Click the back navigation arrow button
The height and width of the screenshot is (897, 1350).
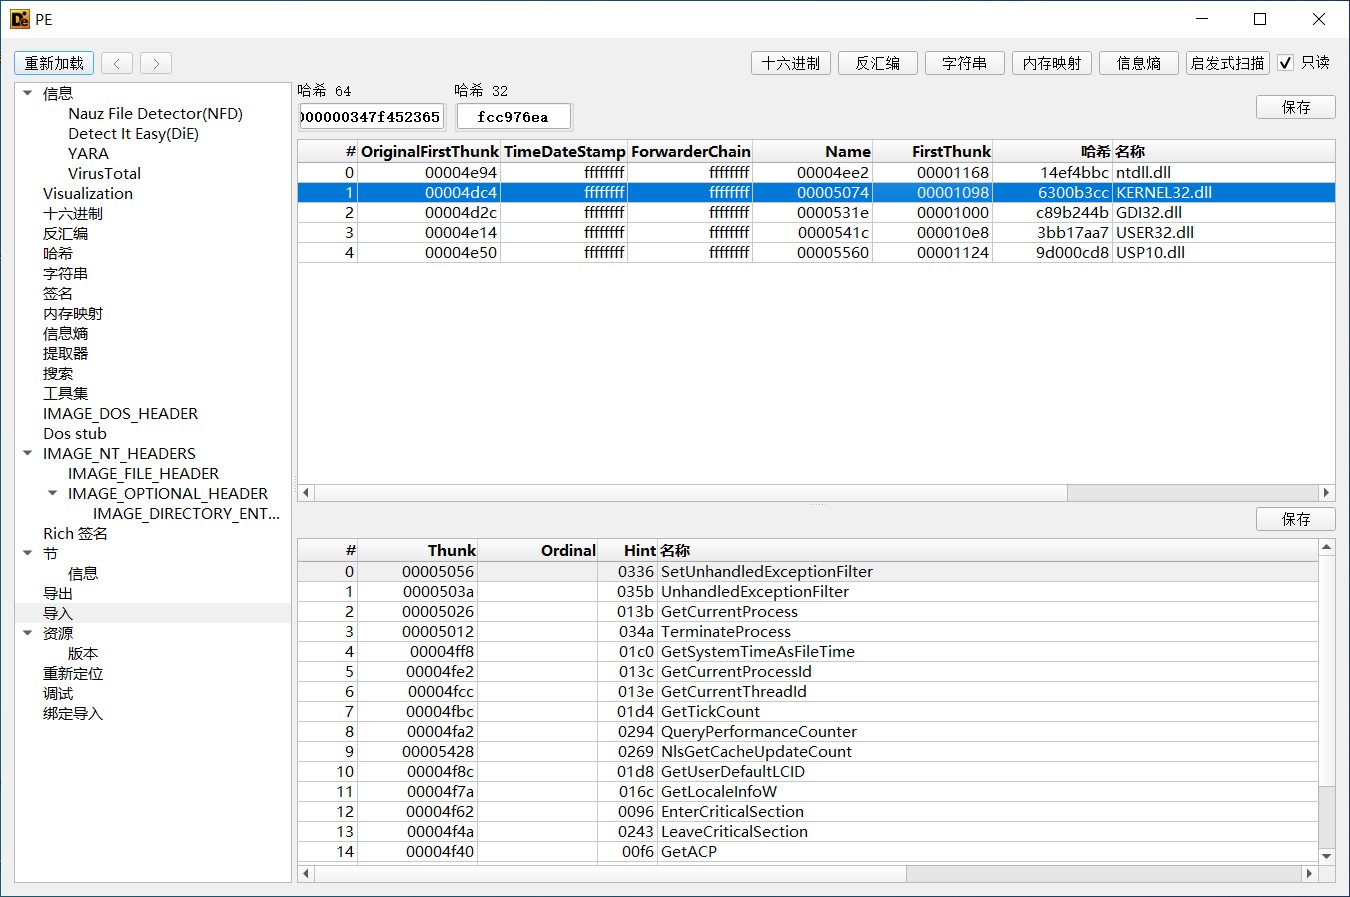(x=117, y=63)
